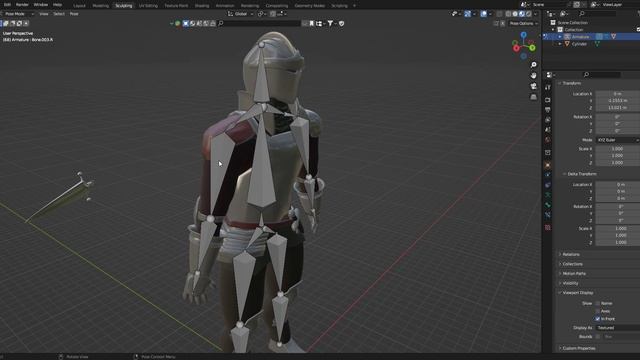Open the viewport shading options dropdown
This screenshot has width=640, height=360.
(536, 14)
